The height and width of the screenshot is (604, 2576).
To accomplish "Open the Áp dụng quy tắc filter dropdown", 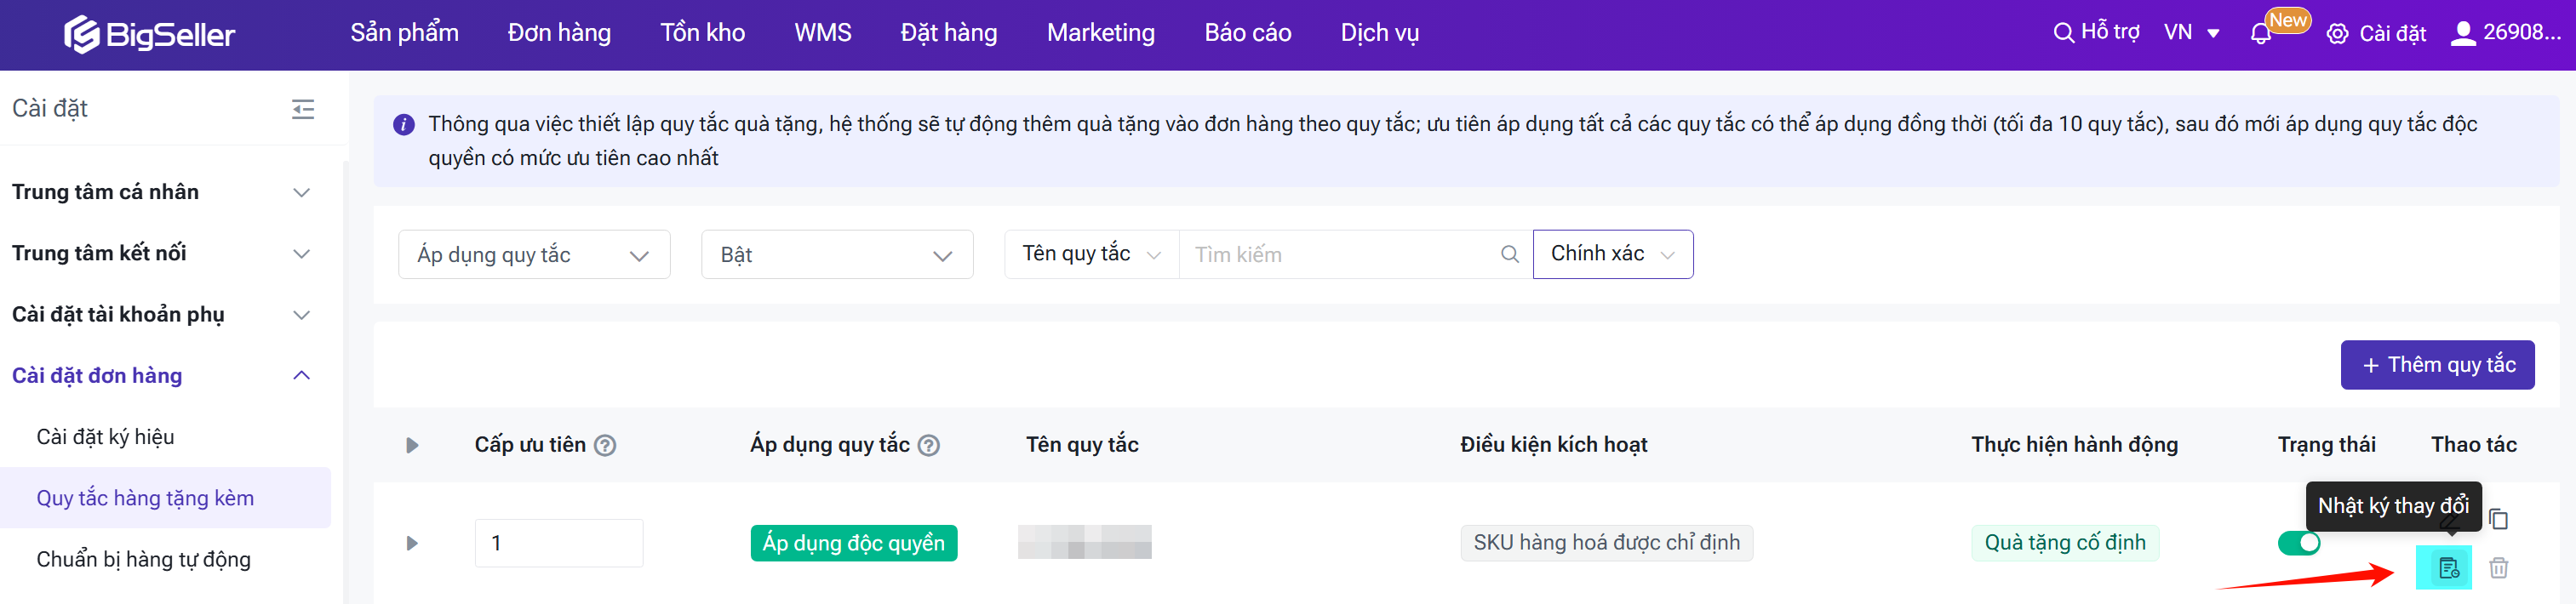I will click(533, 255).
